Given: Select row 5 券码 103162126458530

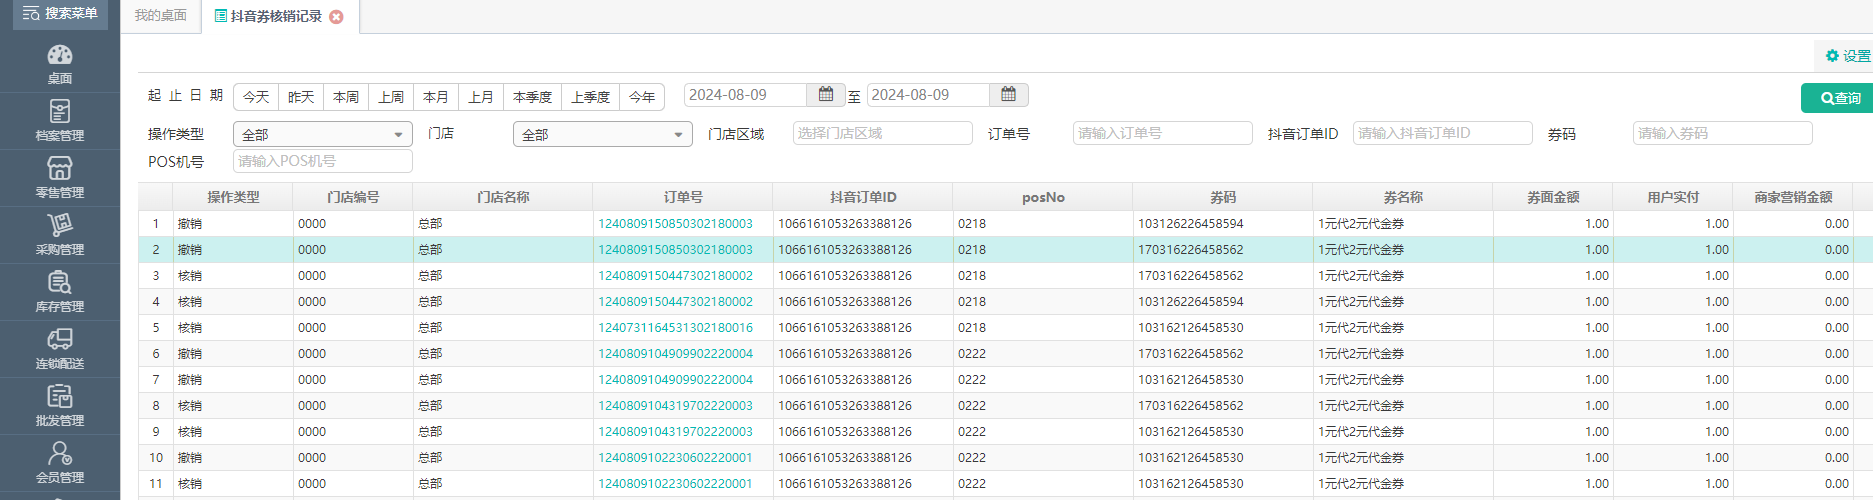Looking at the screenshot, I should 1191,328.
